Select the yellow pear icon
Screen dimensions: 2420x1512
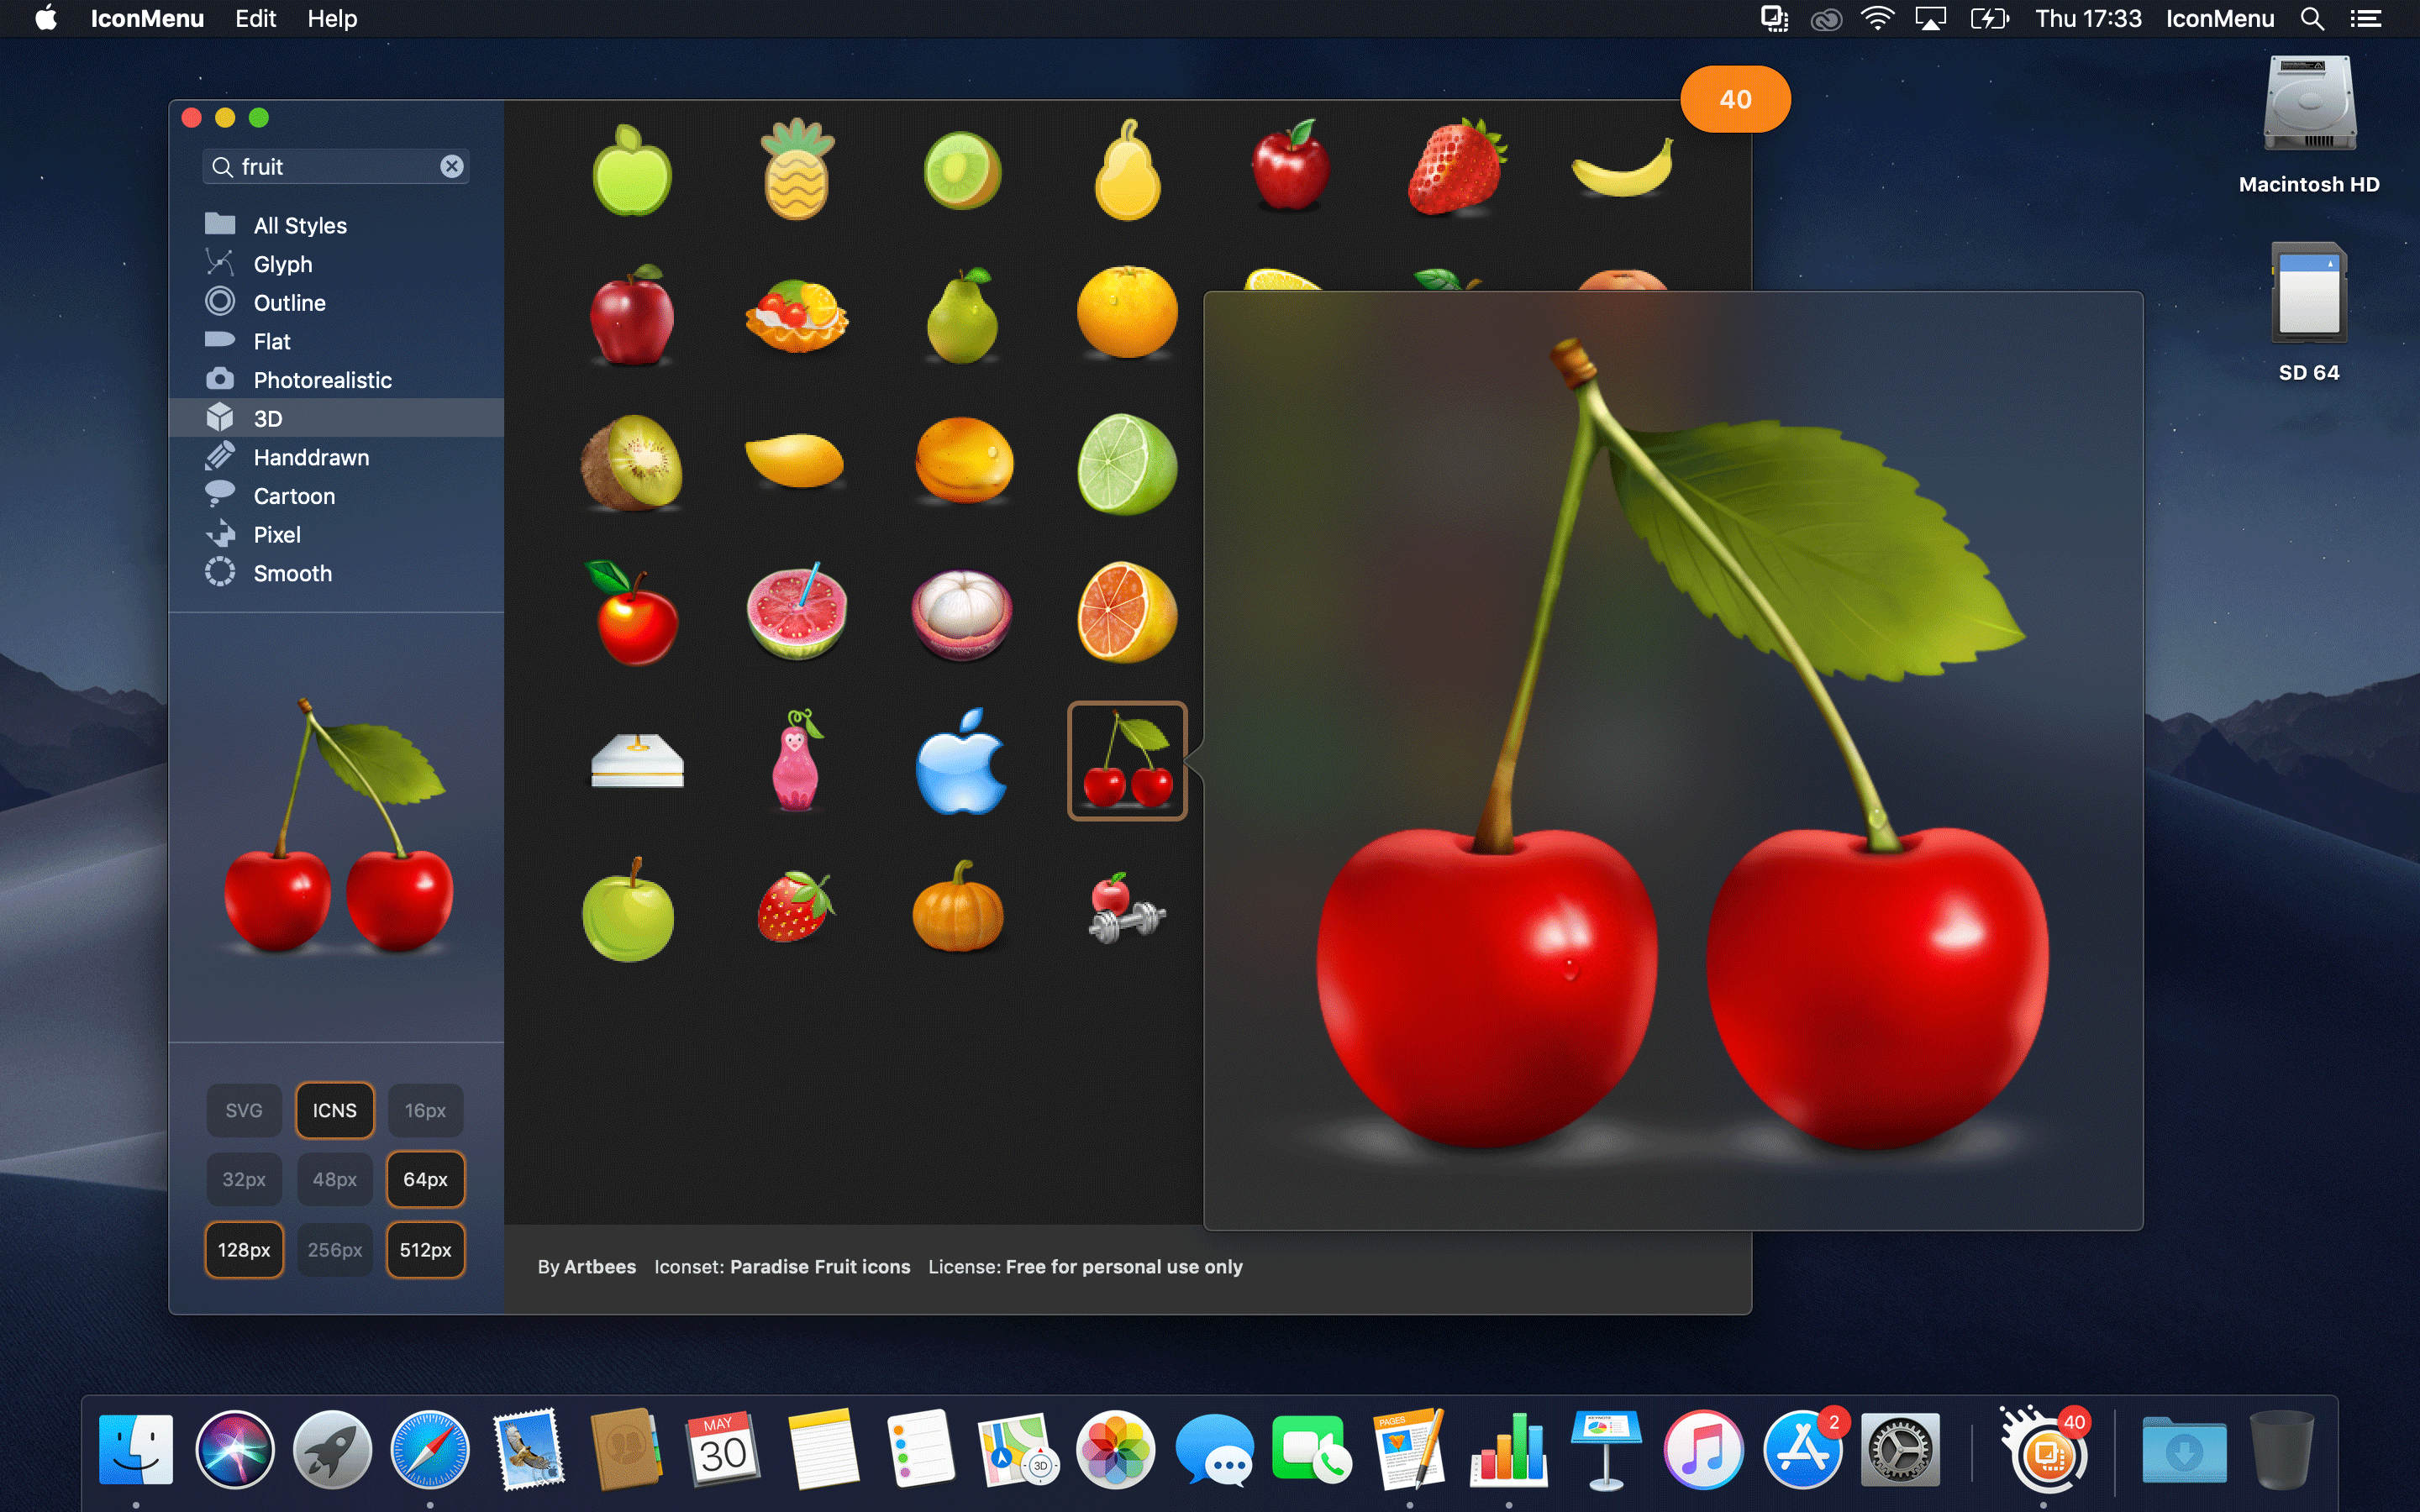pos(1127,169)
